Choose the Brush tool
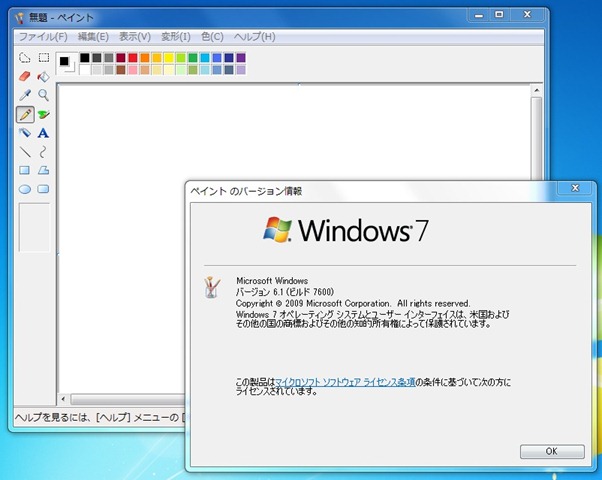This screenshot has width=602, height=480. point(43,114)
